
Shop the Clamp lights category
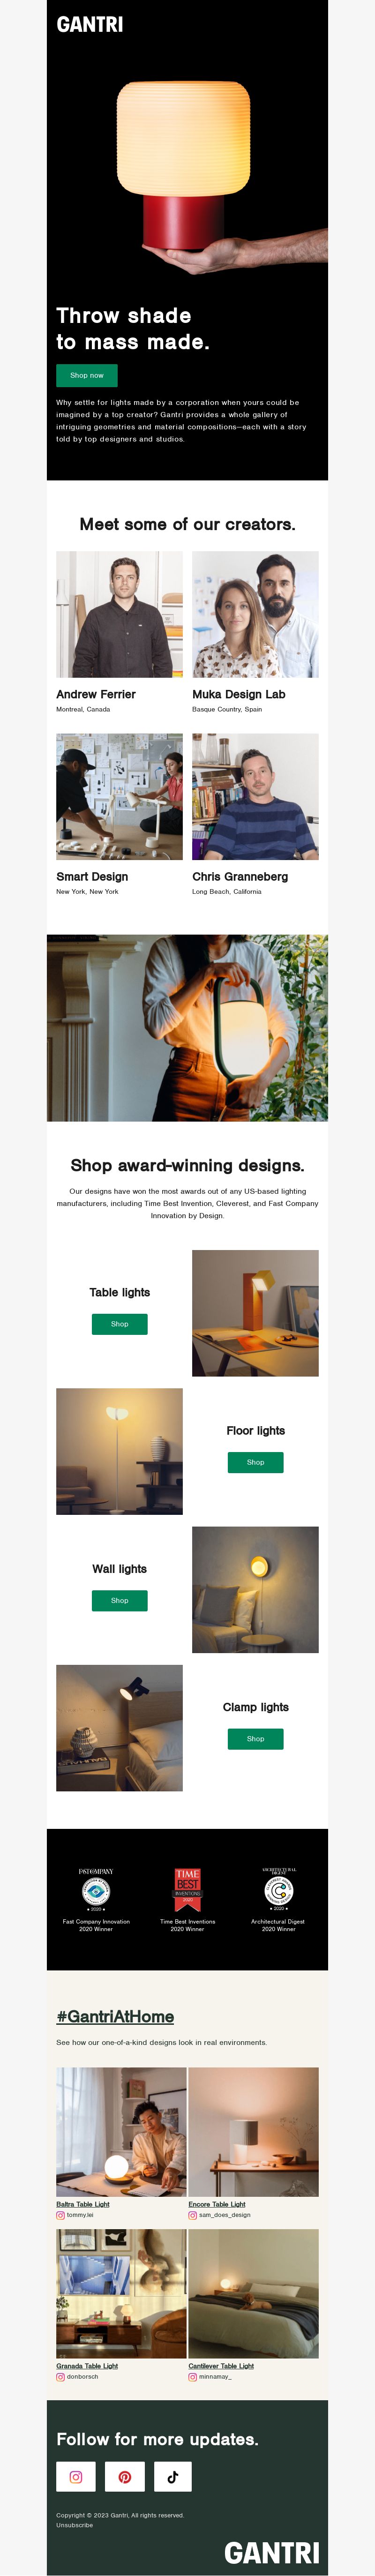coord(256,1738)
